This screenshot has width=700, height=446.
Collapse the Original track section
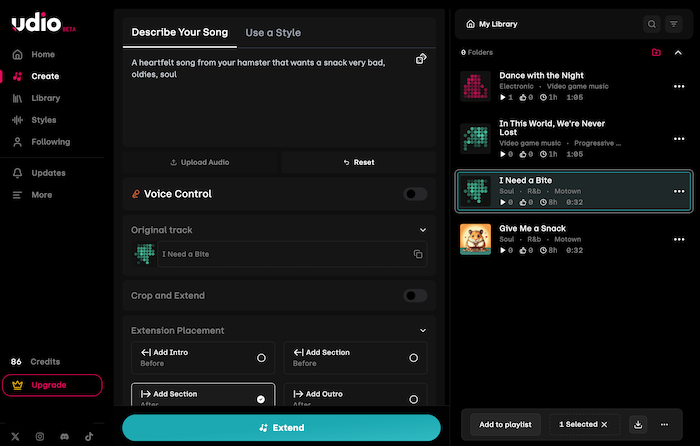(x=423, y=230)
